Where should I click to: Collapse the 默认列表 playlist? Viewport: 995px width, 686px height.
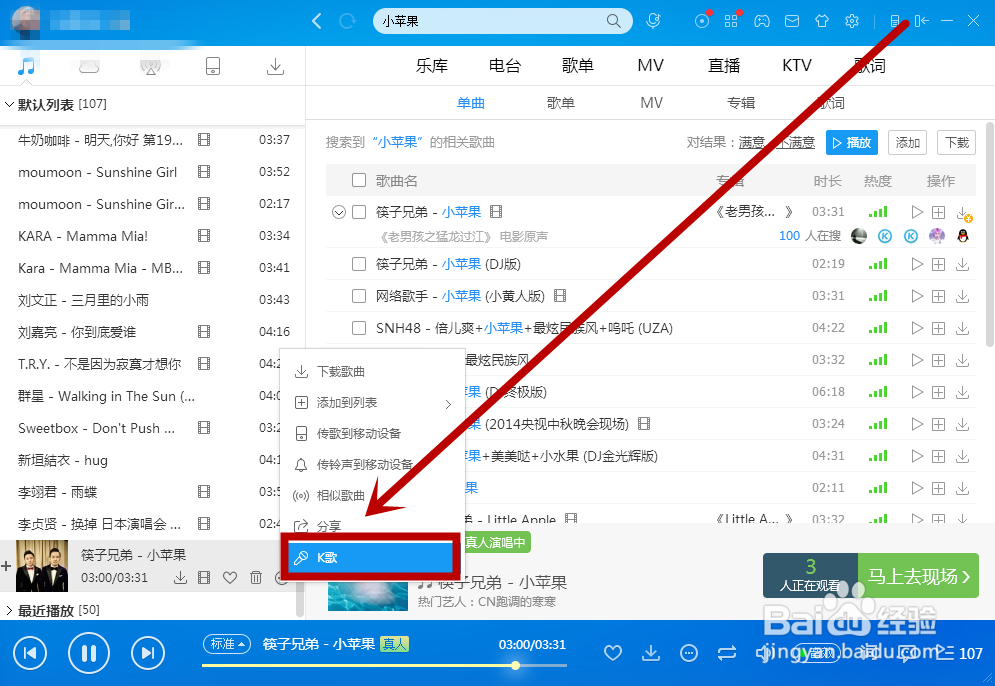coord(9,104)
